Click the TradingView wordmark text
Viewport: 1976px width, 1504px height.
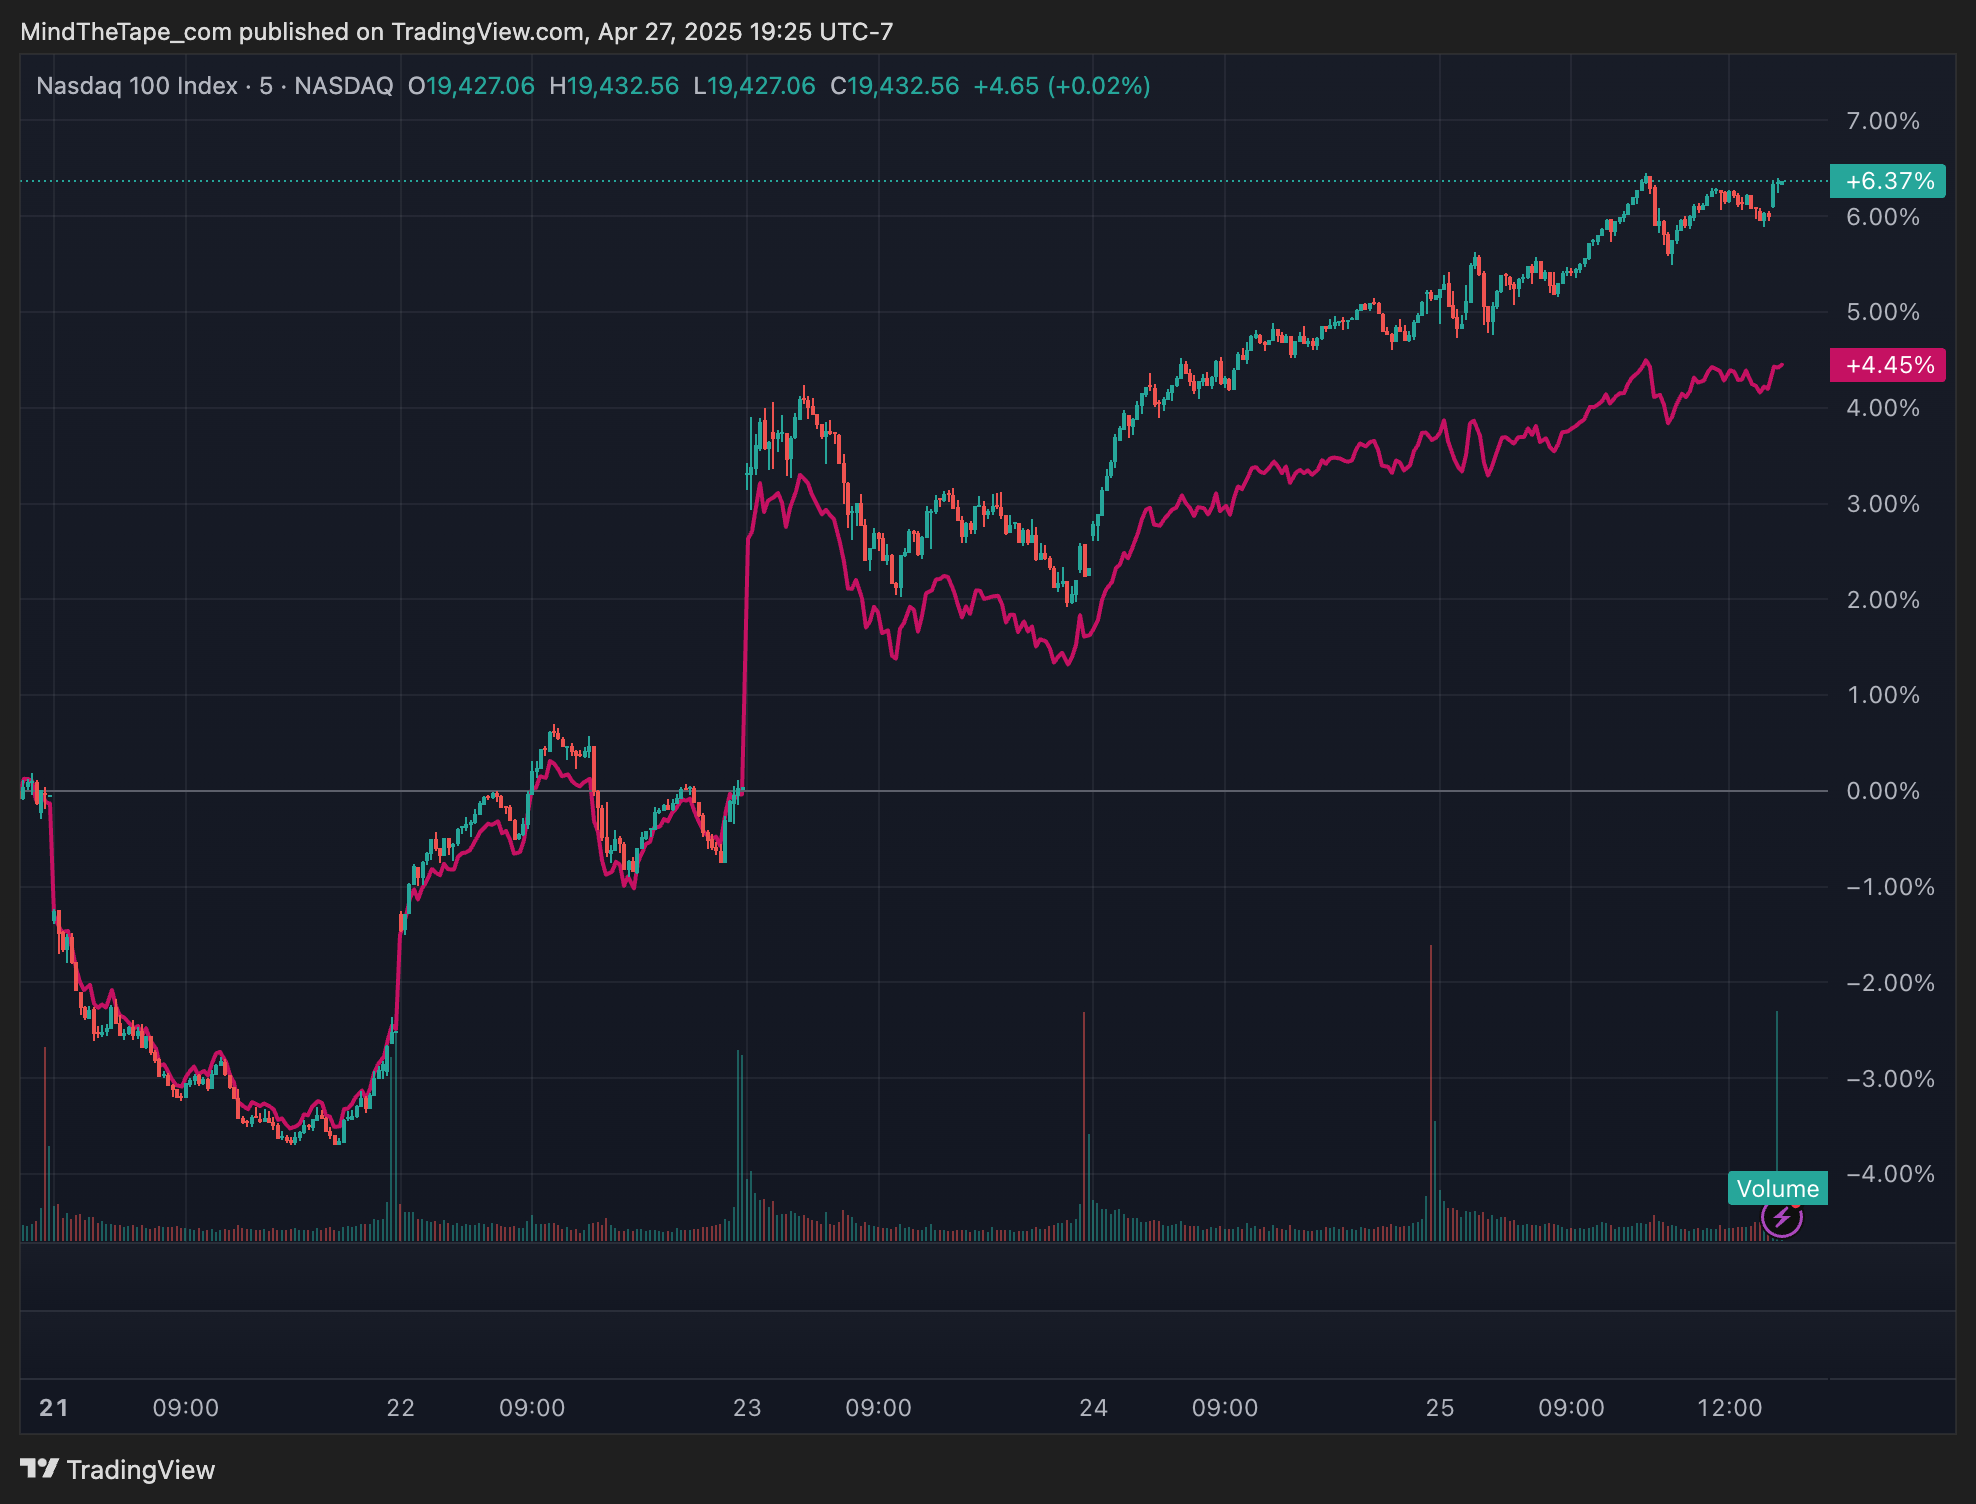141,1470
